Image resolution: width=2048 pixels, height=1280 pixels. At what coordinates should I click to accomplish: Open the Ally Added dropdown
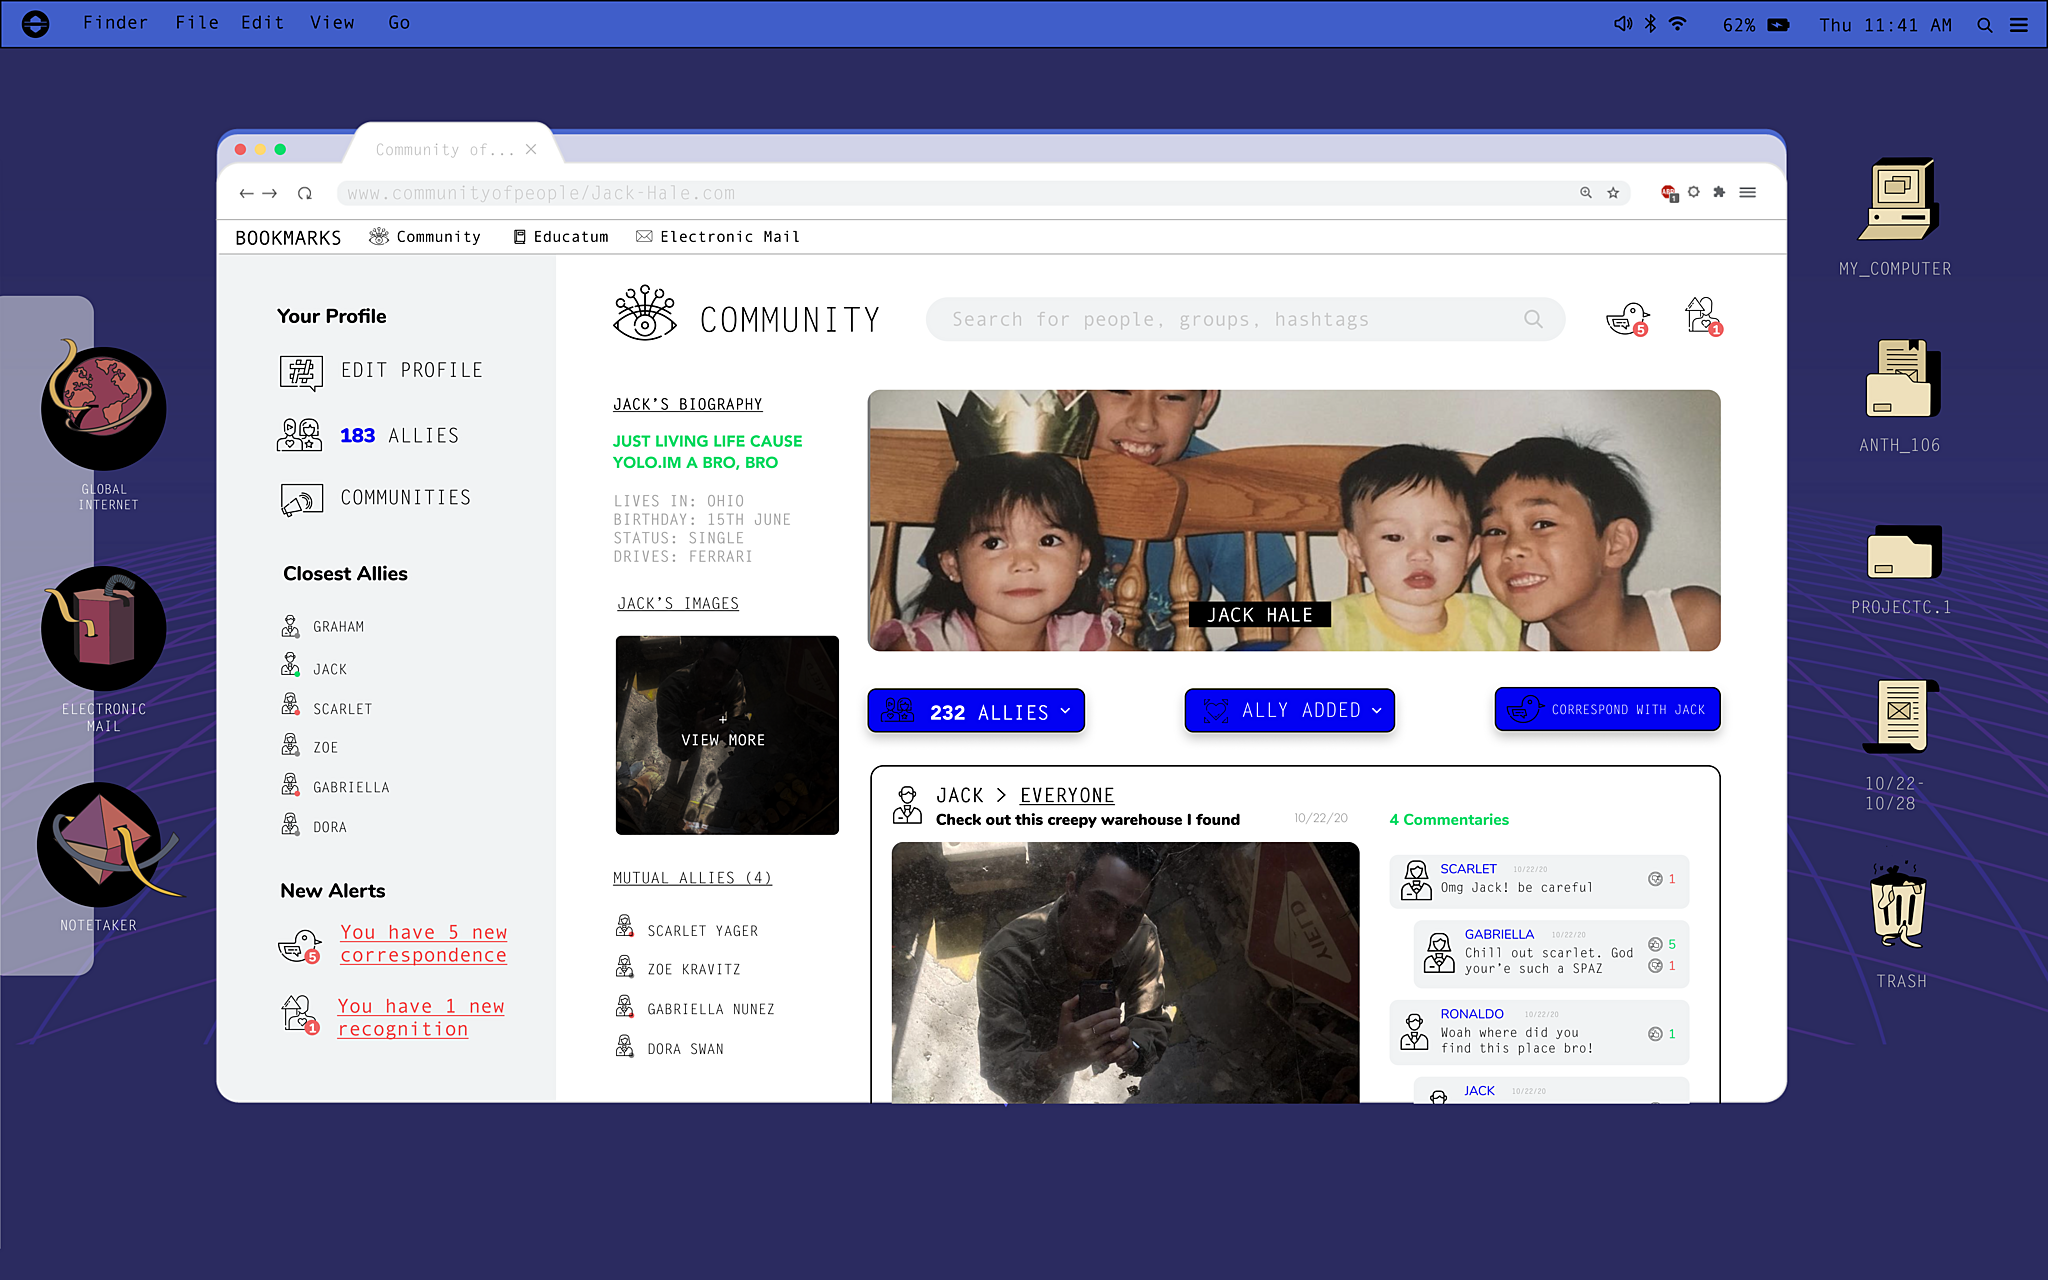coord(1290,710)
